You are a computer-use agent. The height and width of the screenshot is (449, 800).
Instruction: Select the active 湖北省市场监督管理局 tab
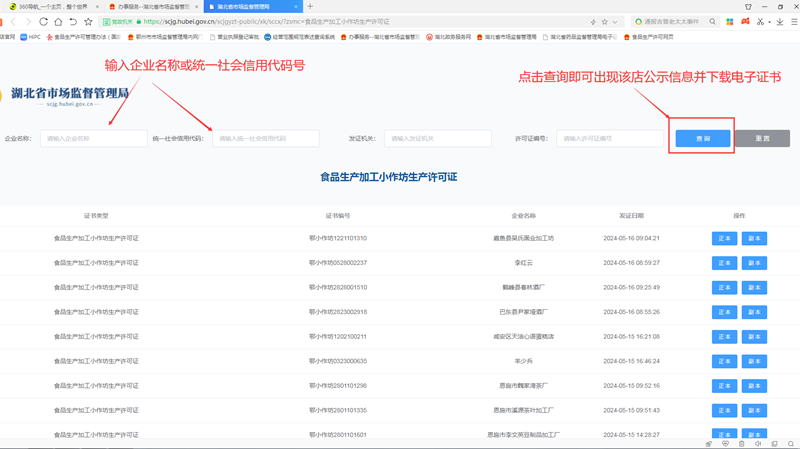[253, 7]
